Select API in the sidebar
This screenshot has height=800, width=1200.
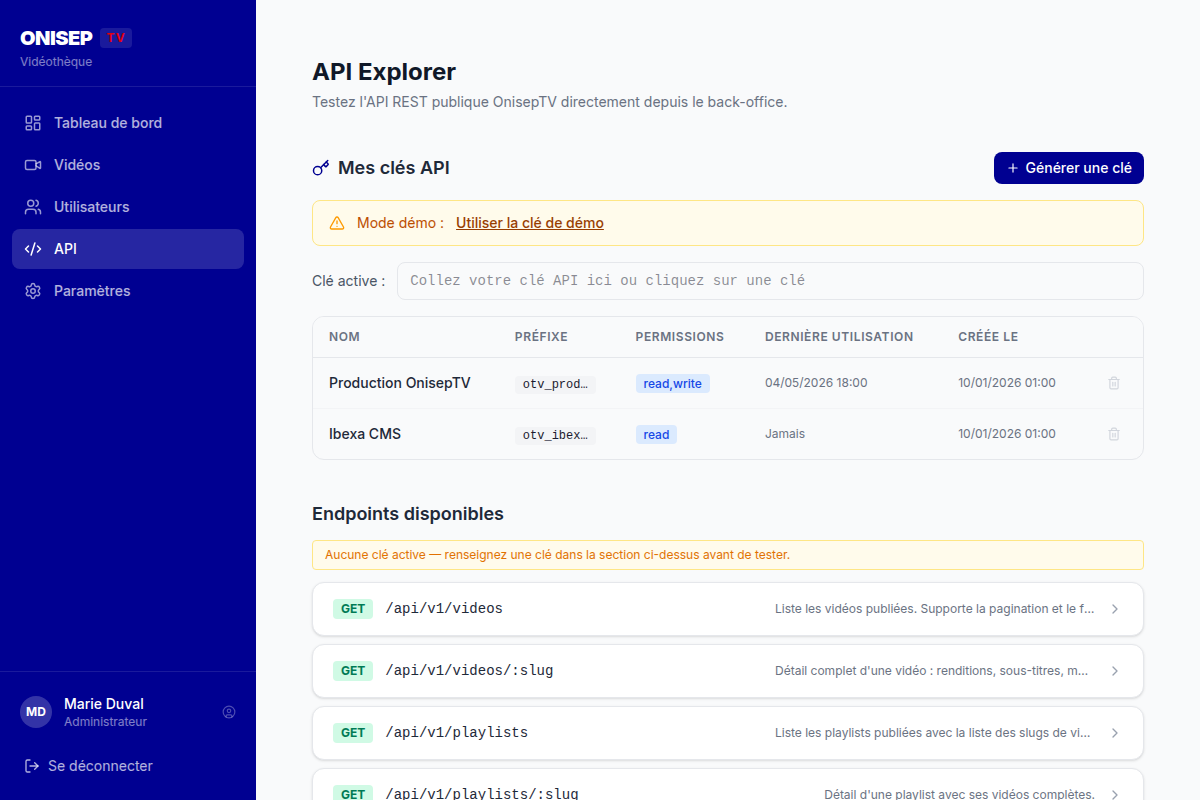pos(128,249)
